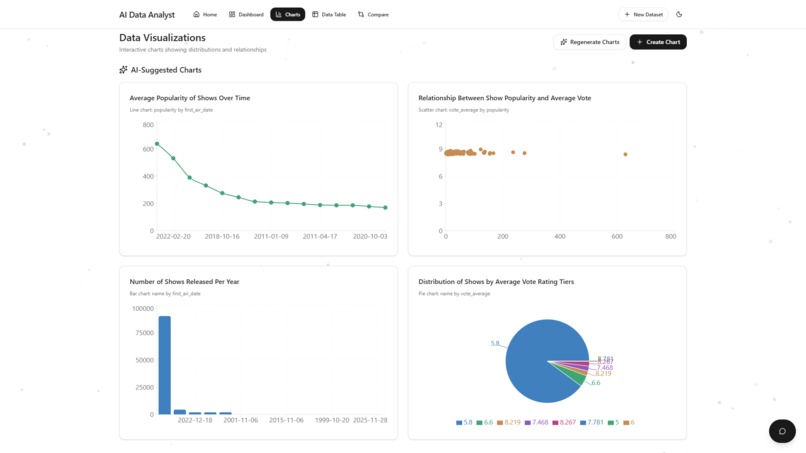Screen dimensions: 806x453
Task: Click the AI Data Analyst logo text
Action: [x=147, y=15]
